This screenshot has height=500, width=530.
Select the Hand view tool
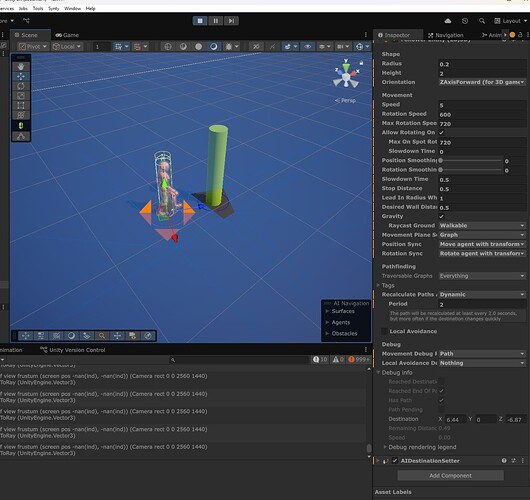pyautogui.click(x=21, y=67)
